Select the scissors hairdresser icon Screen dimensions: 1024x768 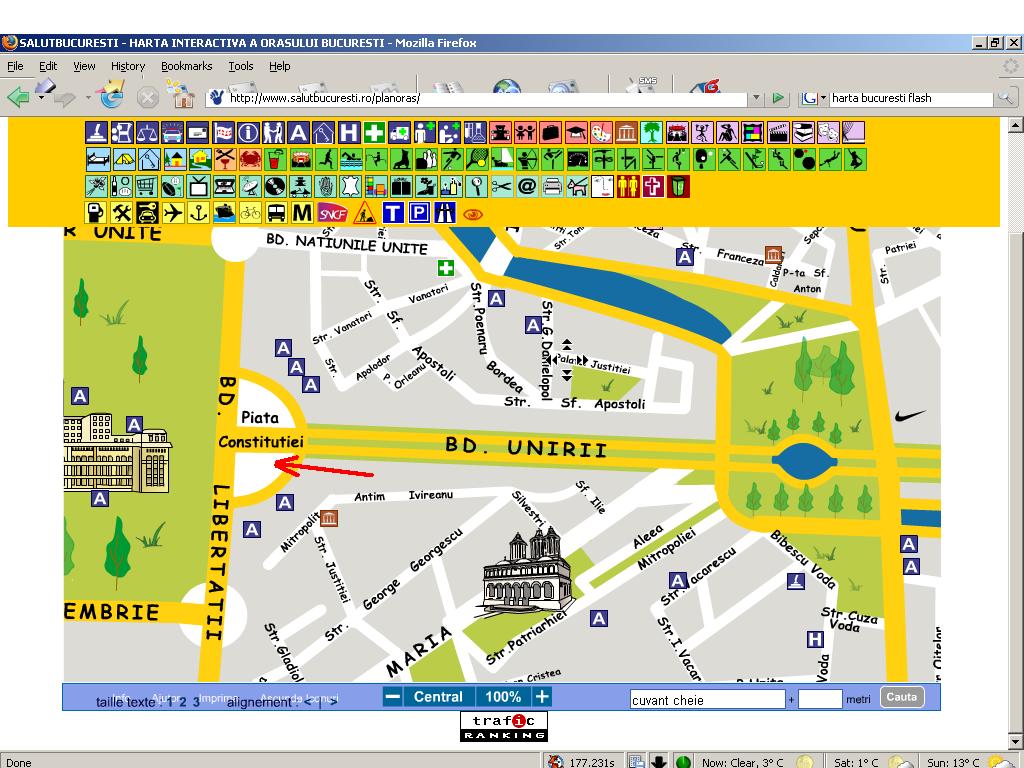(x=502, y=187)
